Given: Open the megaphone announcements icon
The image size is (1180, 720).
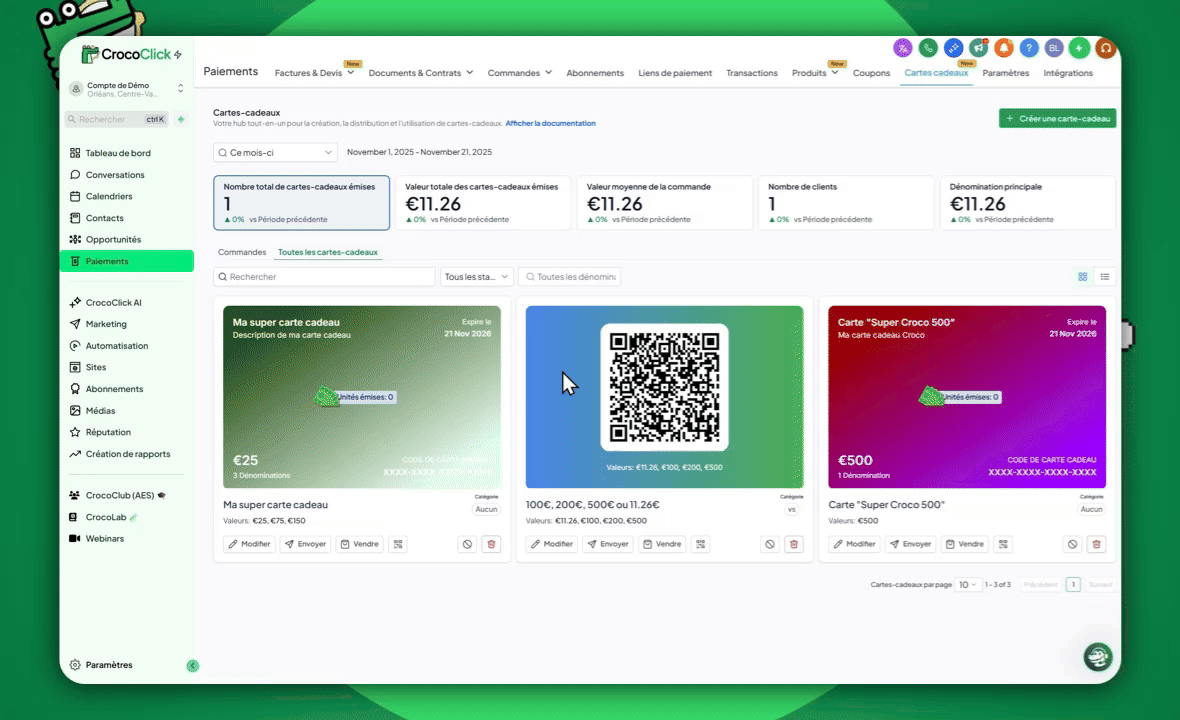Looking at the screenshot, I should tap(978, 48).
